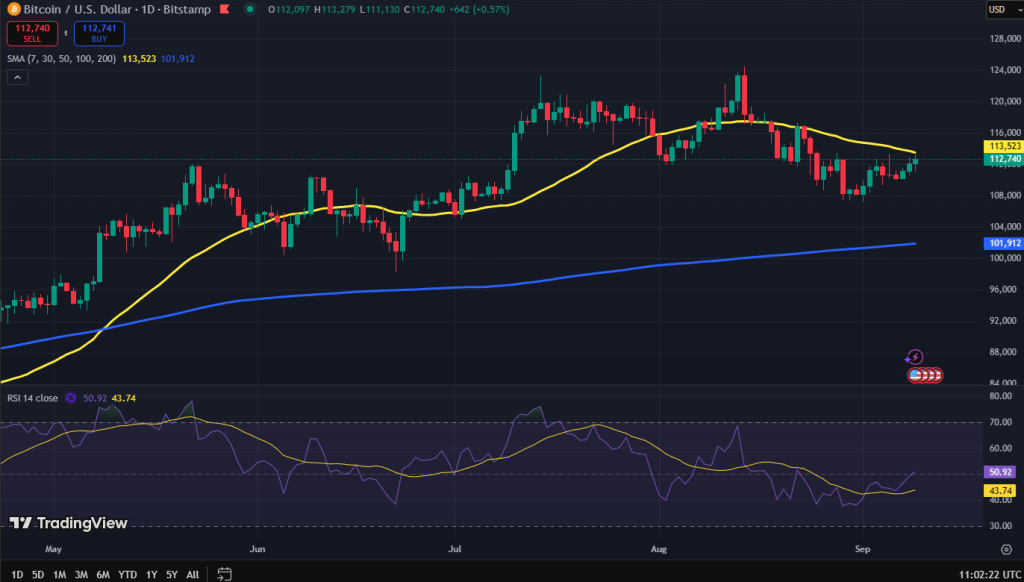Click the open value O112,097
The width and height of the screenshot is (1024, 582).
(x=289, y=10)
